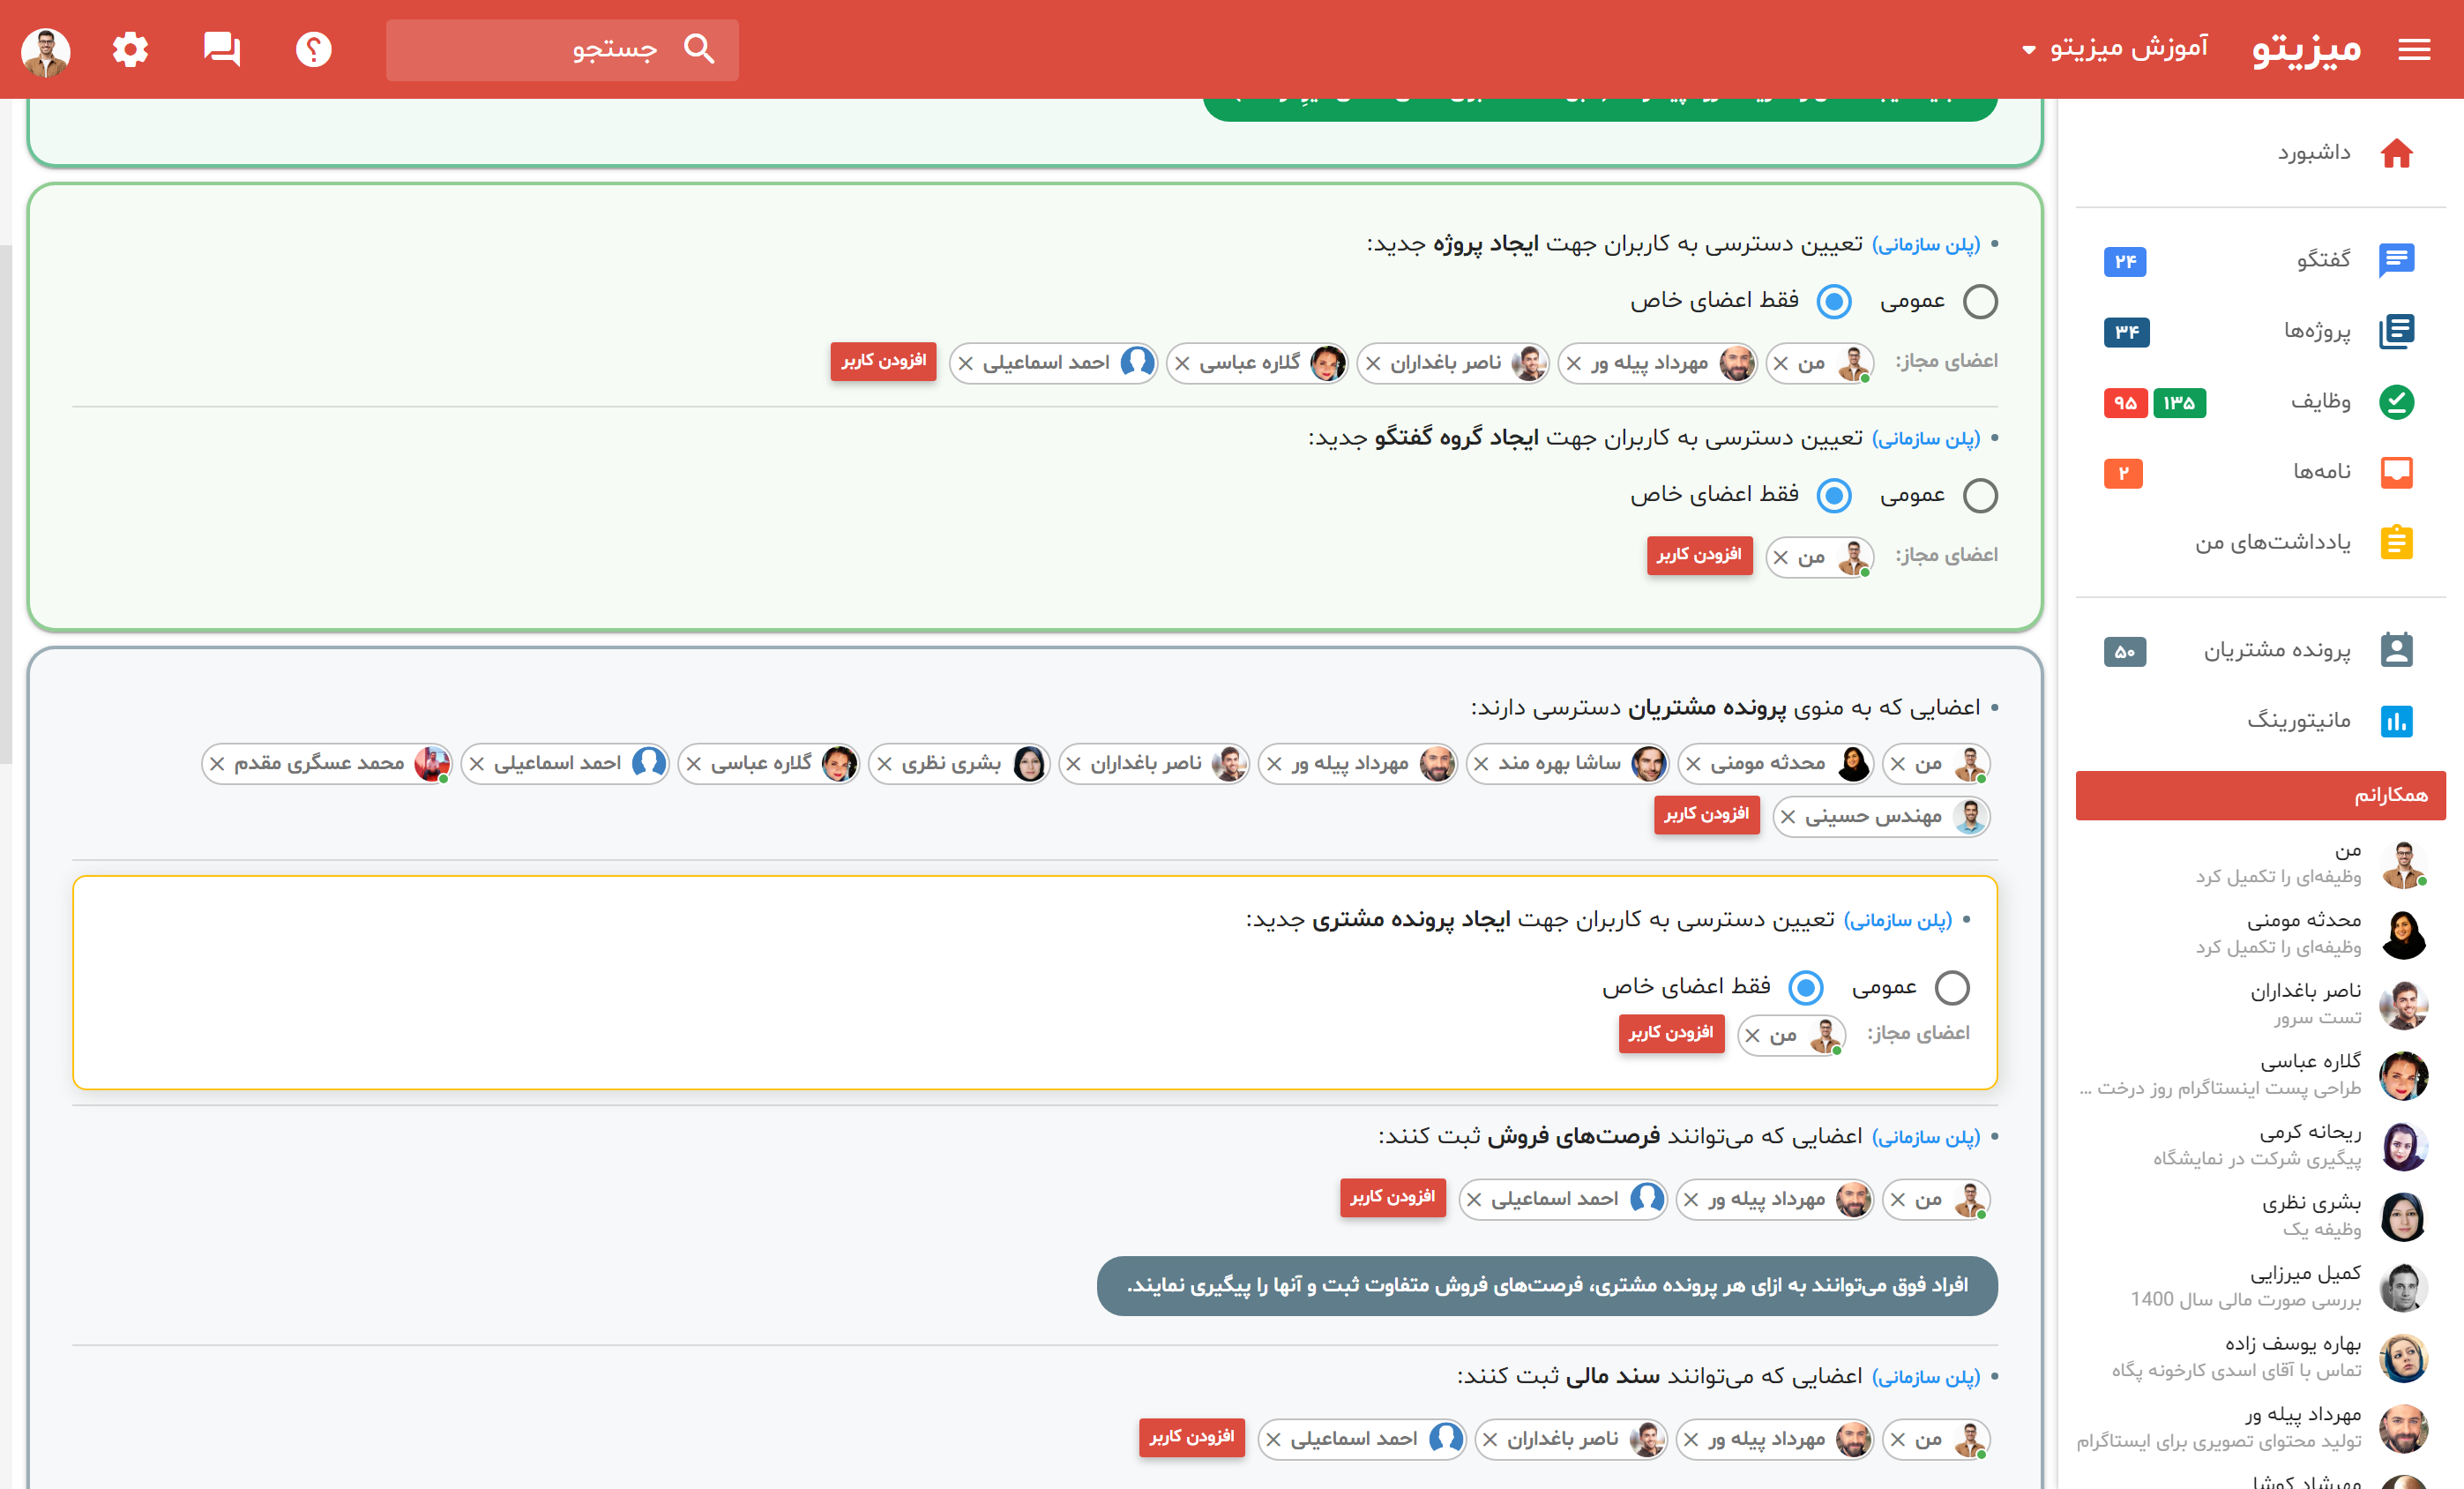The width and height of the screenshot is (2464, 1489).
Task: Open colleague کمیل میرزایی in the list
Action: [2260, 1287]
